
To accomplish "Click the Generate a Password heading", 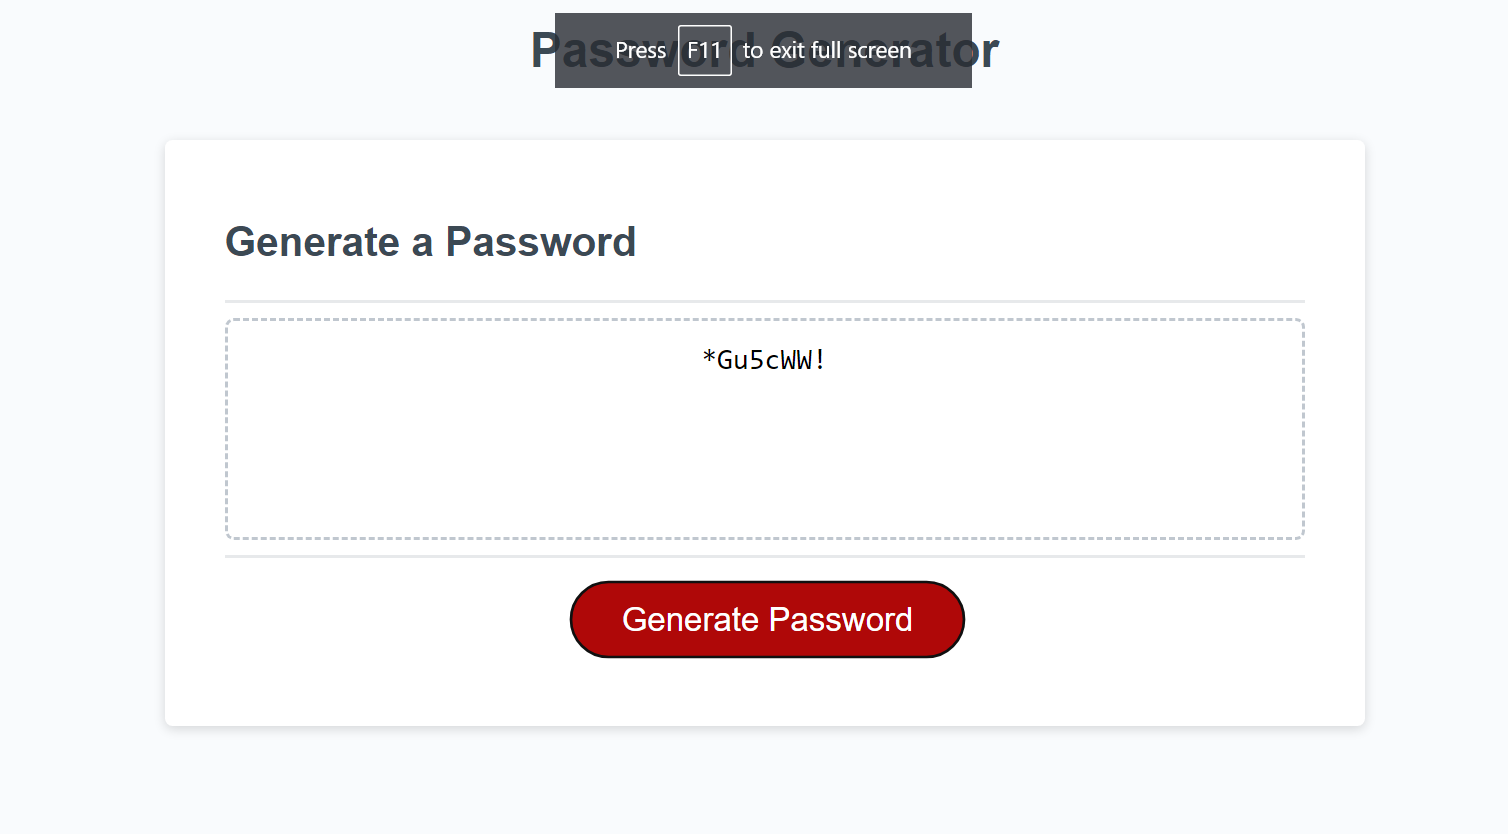I will pos(431,241).
